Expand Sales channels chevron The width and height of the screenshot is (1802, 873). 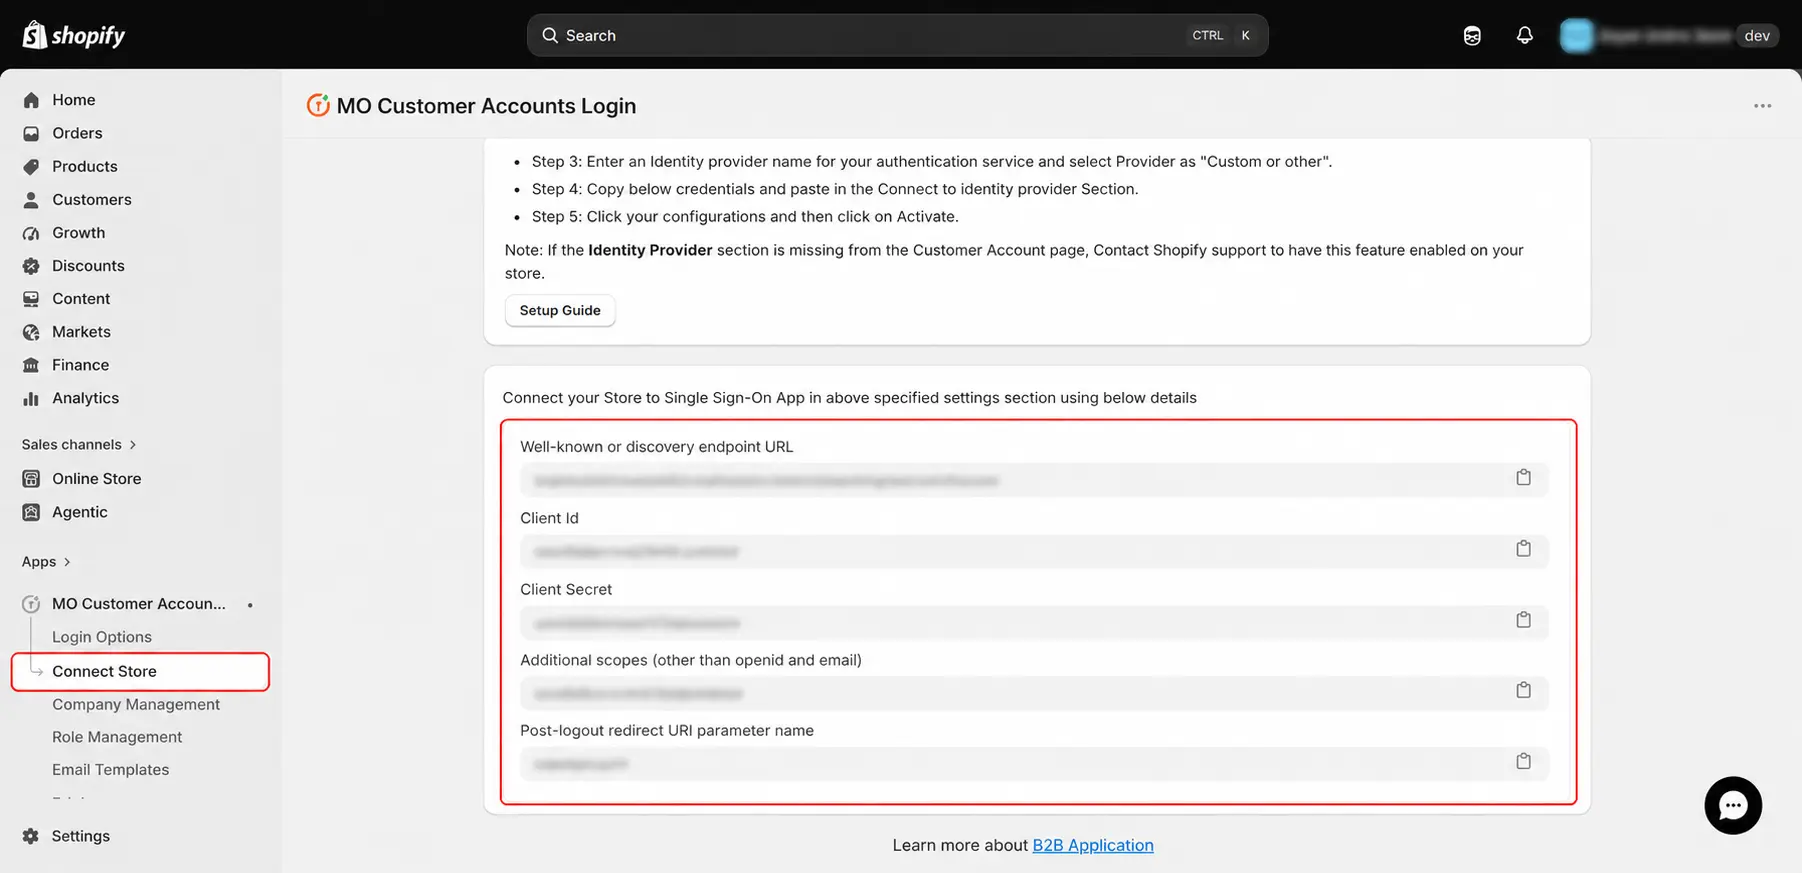click(x=133, y=444)
